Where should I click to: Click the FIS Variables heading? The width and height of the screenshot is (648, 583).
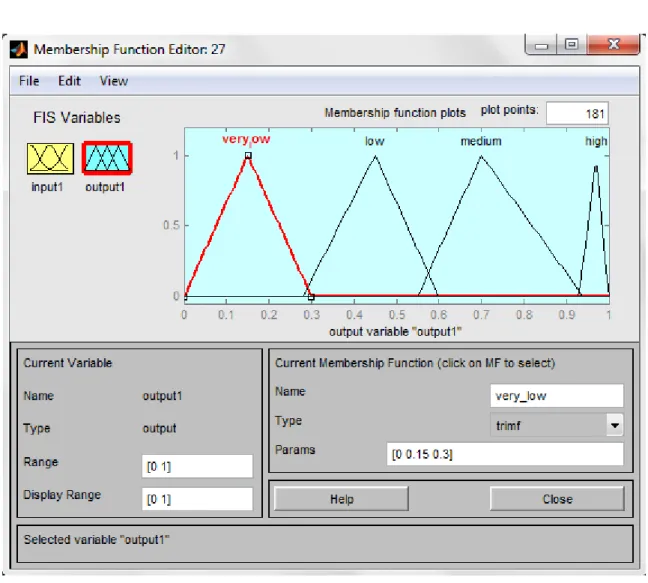tap(77, 118)
